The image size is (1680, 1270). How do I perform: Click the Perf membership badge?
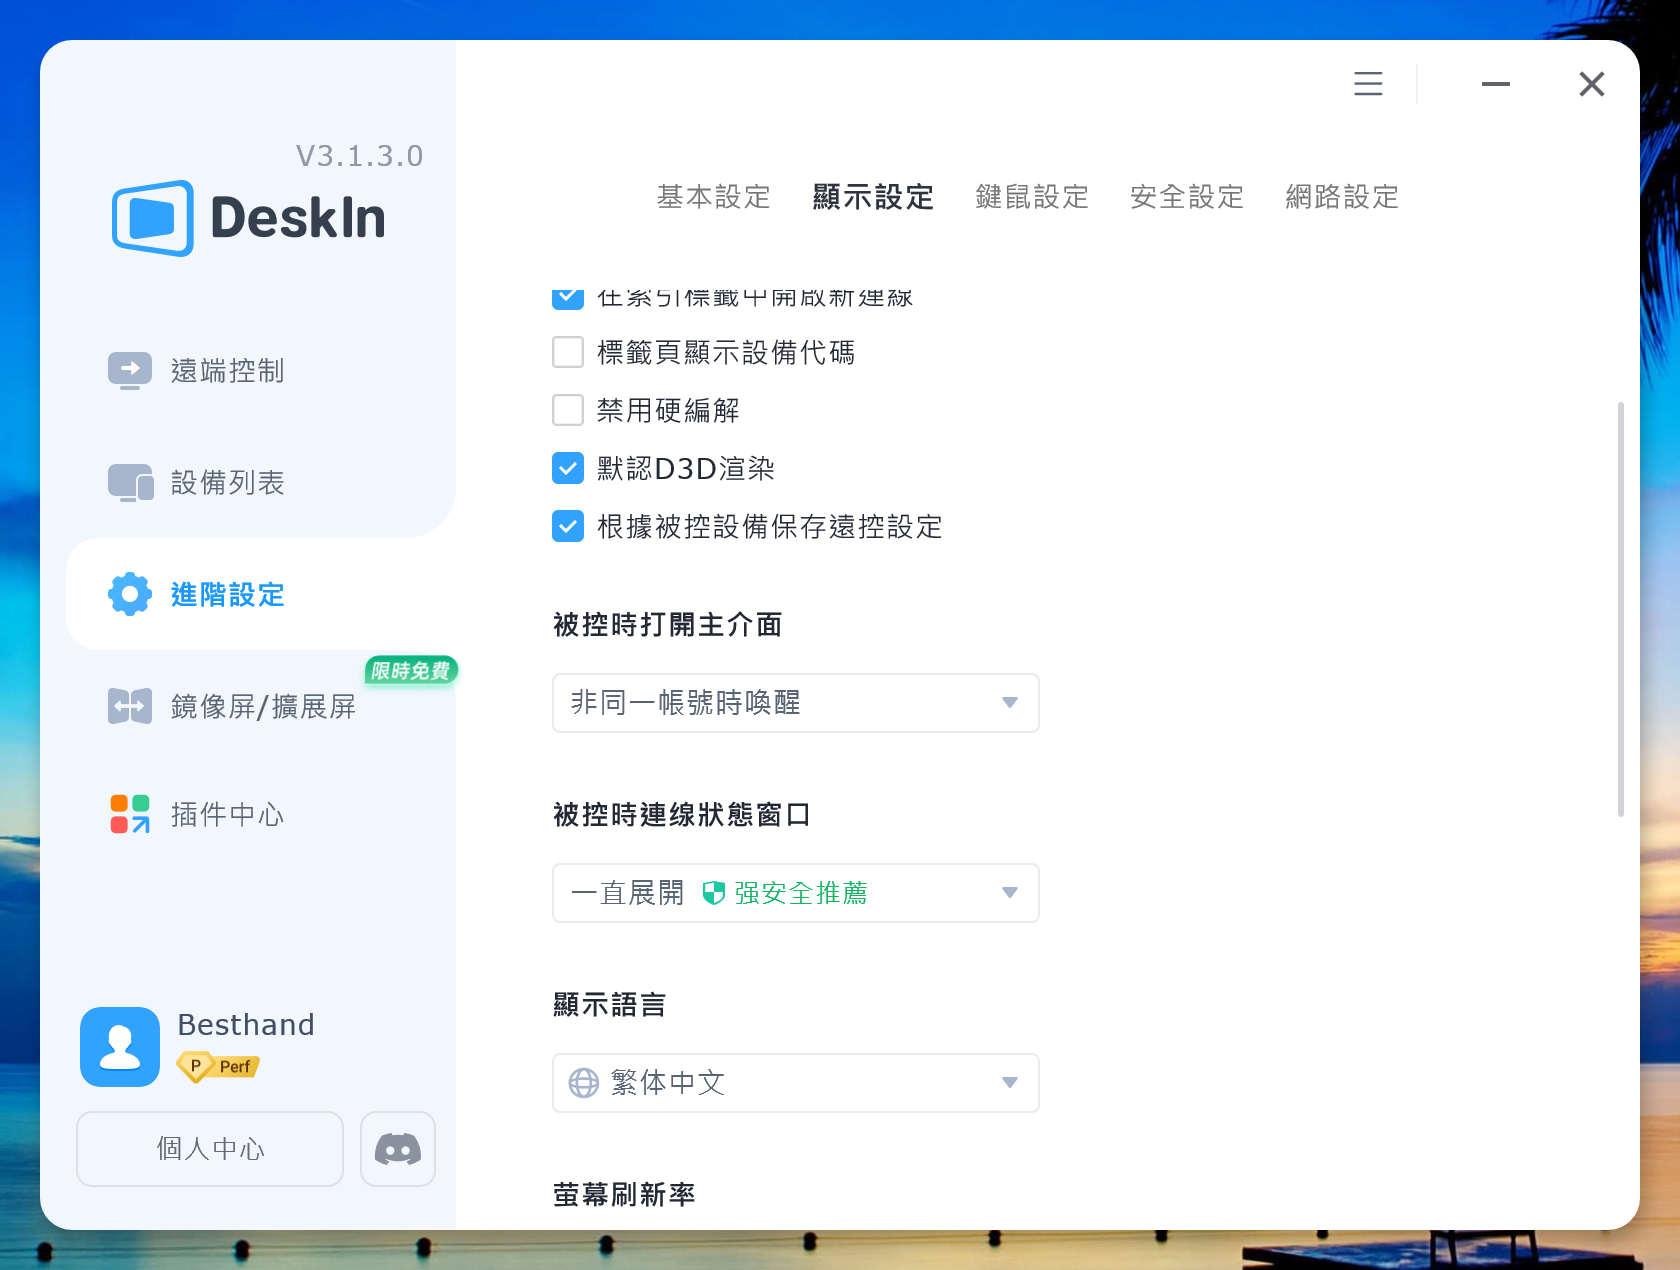[218, 1067]
